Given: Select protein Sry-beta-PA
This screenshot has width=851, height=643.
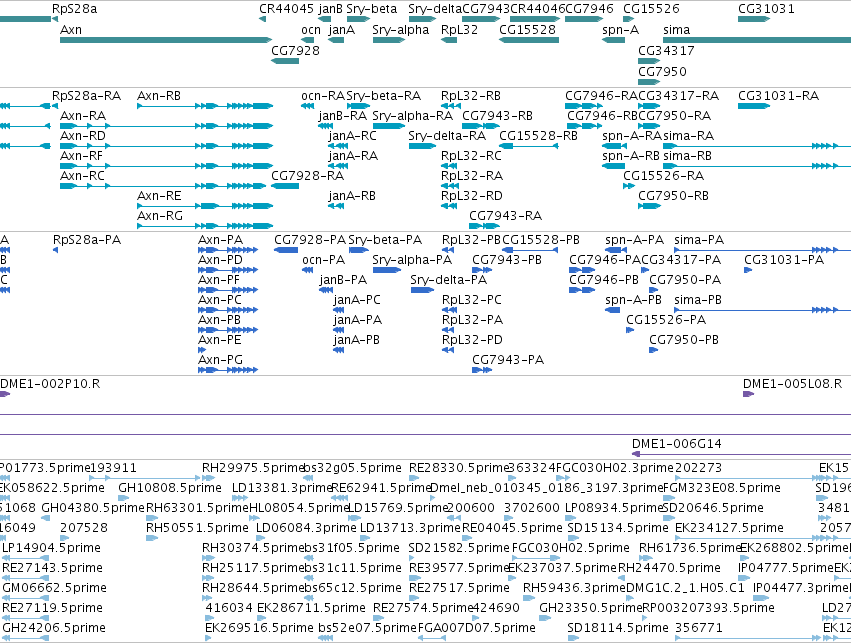Looking at the screenshot, I should point(359,250).
